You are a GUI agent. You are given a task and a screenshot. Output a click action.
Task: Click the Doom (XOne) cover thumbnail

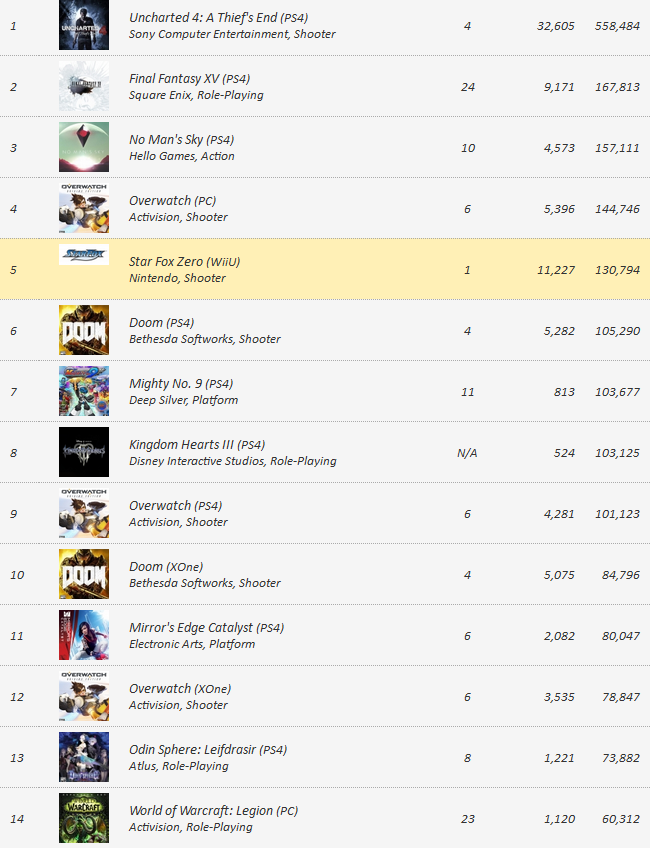click(84, 574)
